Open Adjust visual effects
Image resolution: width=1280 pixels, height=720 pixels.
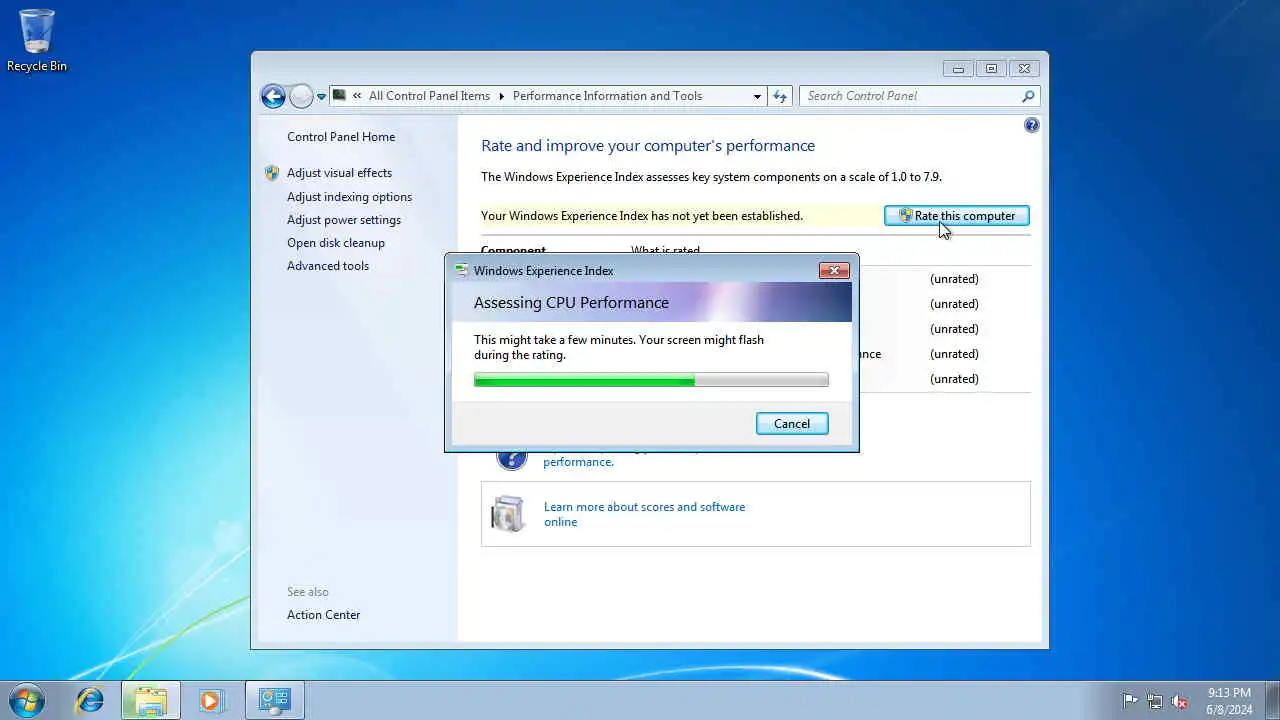coord(339,173)
